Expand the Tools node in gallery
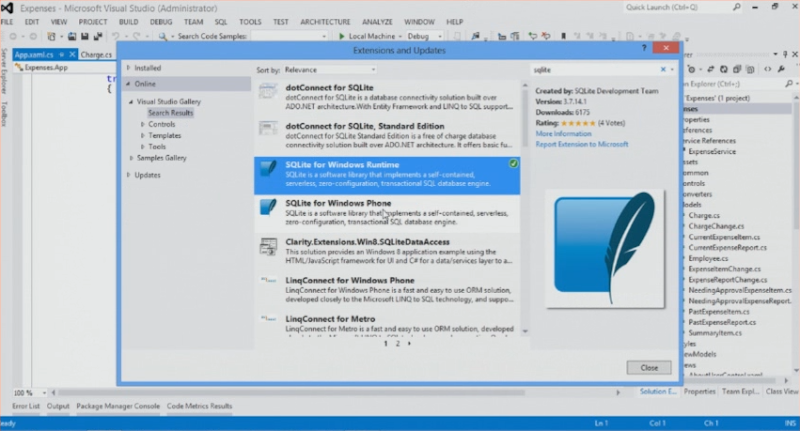Screen dimensions: 800x431 pos(142,146)
